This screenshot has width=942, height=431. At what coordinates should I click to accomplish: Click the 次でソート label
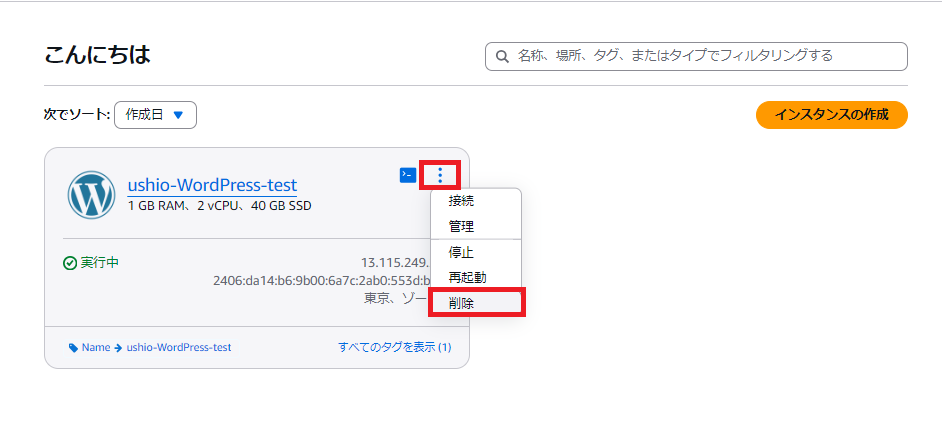(x=77, y=115)
